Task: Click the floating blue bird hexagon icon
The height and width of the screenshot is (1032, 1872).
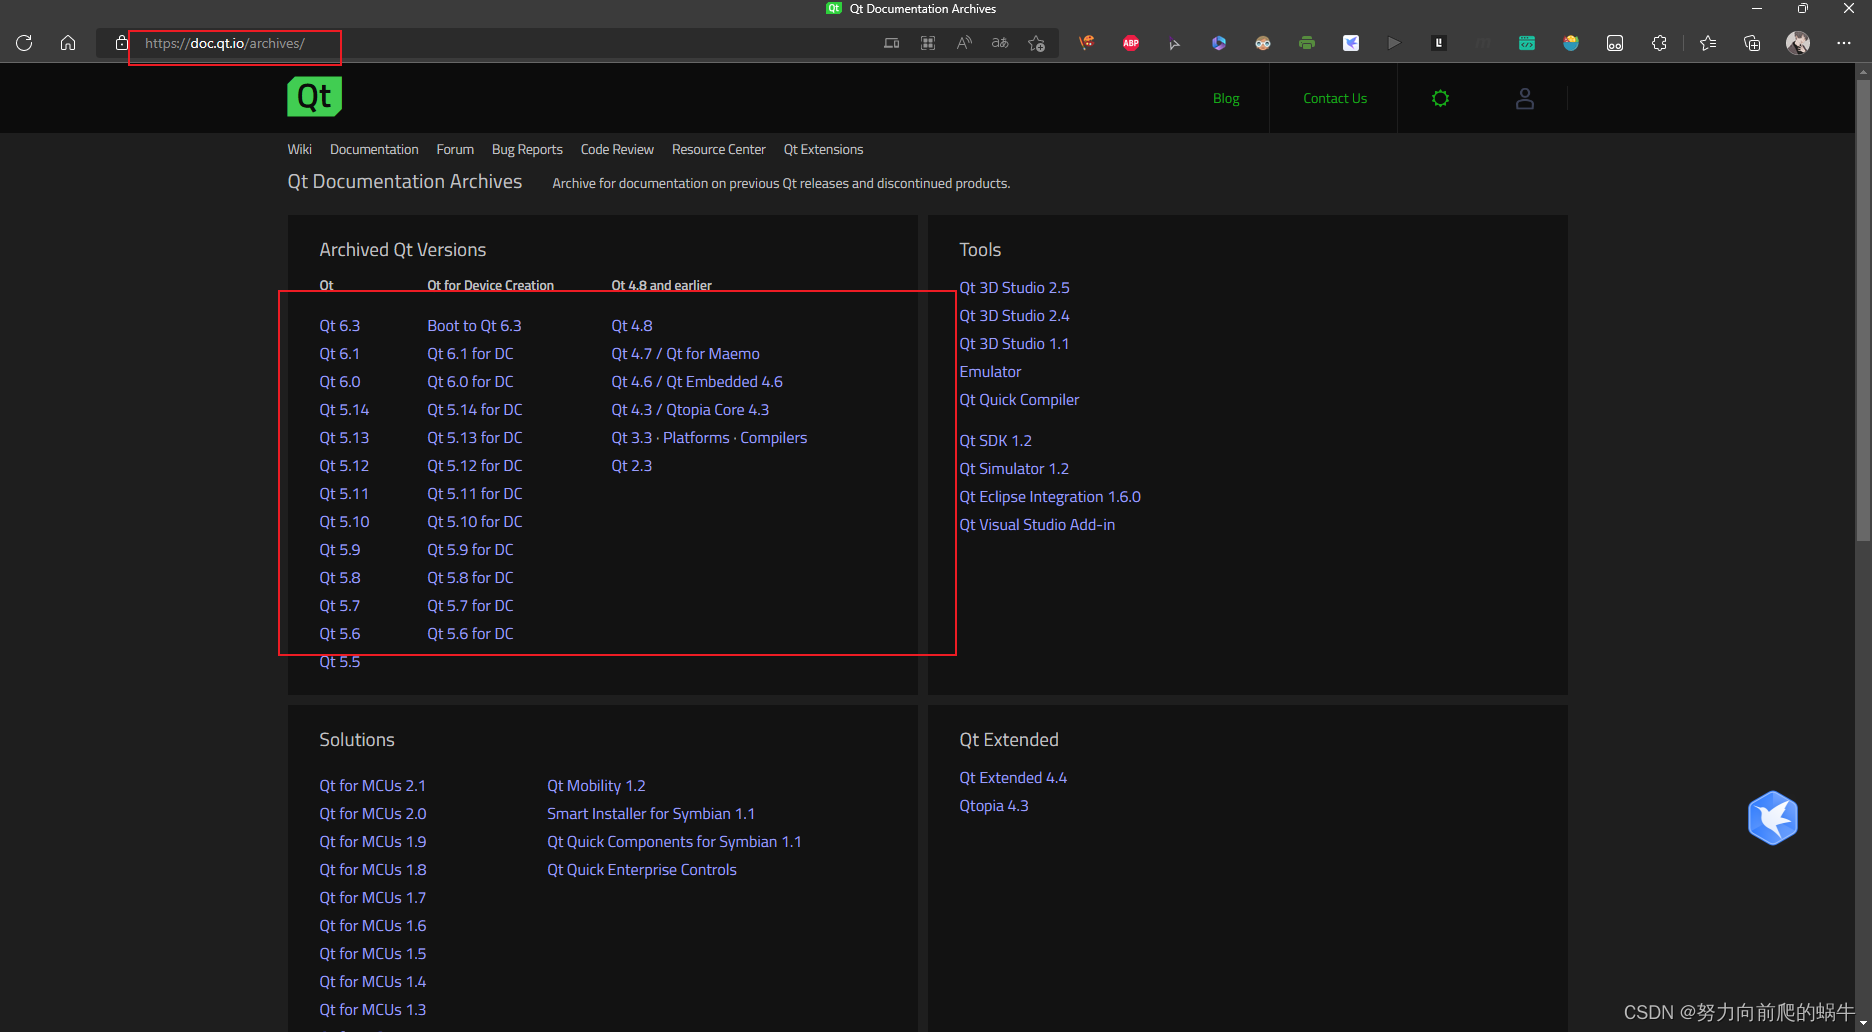Action: point(1773,818)
